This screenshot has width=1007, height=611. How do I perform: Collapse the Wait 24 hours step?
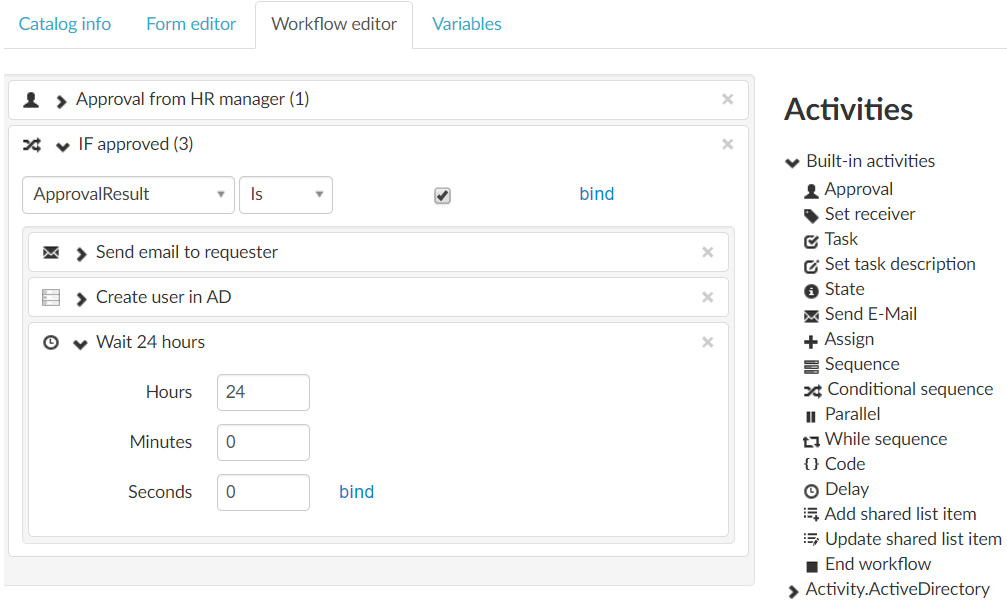pos(81,344)
